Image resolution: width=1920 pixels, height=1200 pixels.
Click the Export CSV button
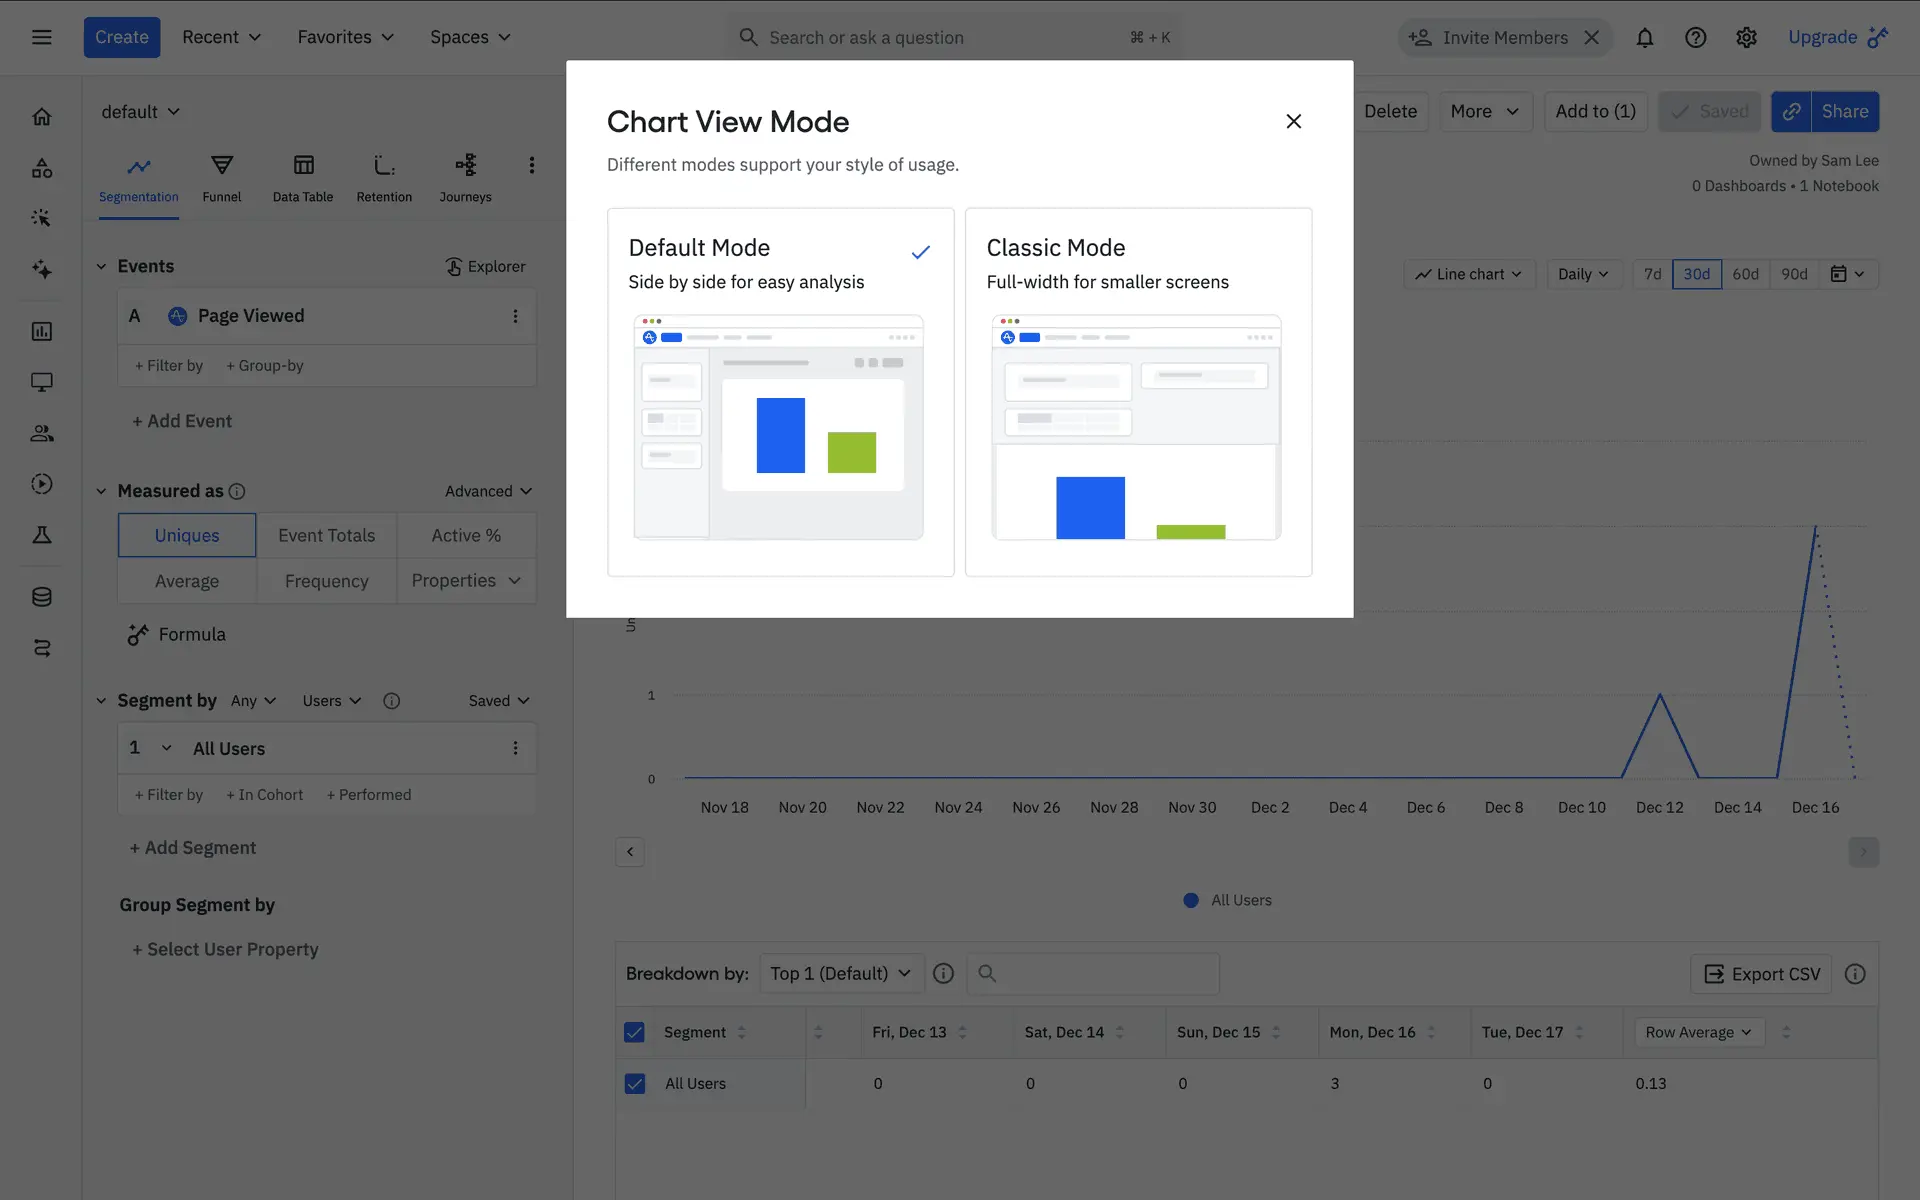(1760, 974)
